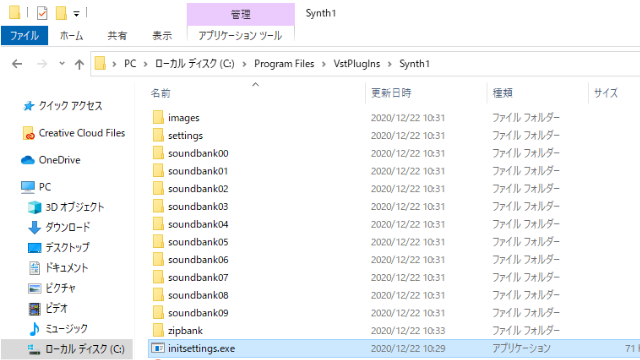The width and height of the screenshot is (640, 360).
Task: Click the ダウンロード arrow icon
Action: [34, 227]
